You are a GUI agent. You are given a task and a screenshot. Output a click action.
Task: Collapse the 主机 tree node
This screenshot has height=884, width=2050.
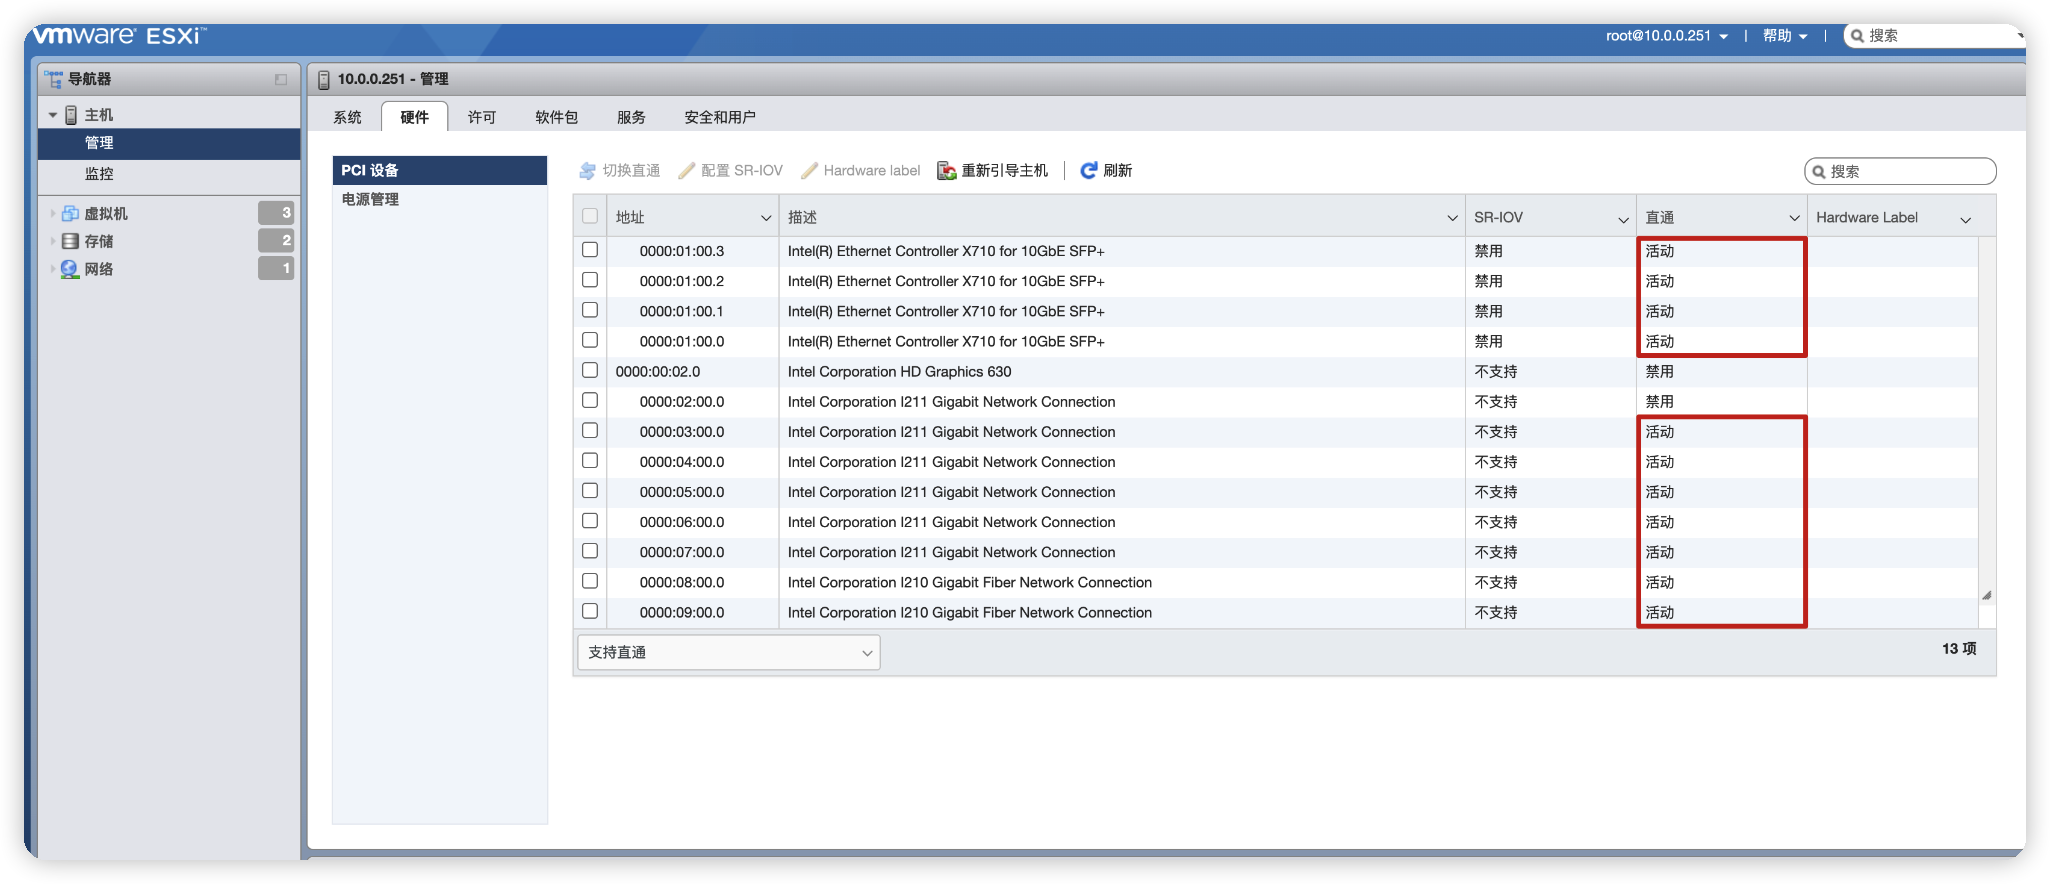[x=52, y=116]
